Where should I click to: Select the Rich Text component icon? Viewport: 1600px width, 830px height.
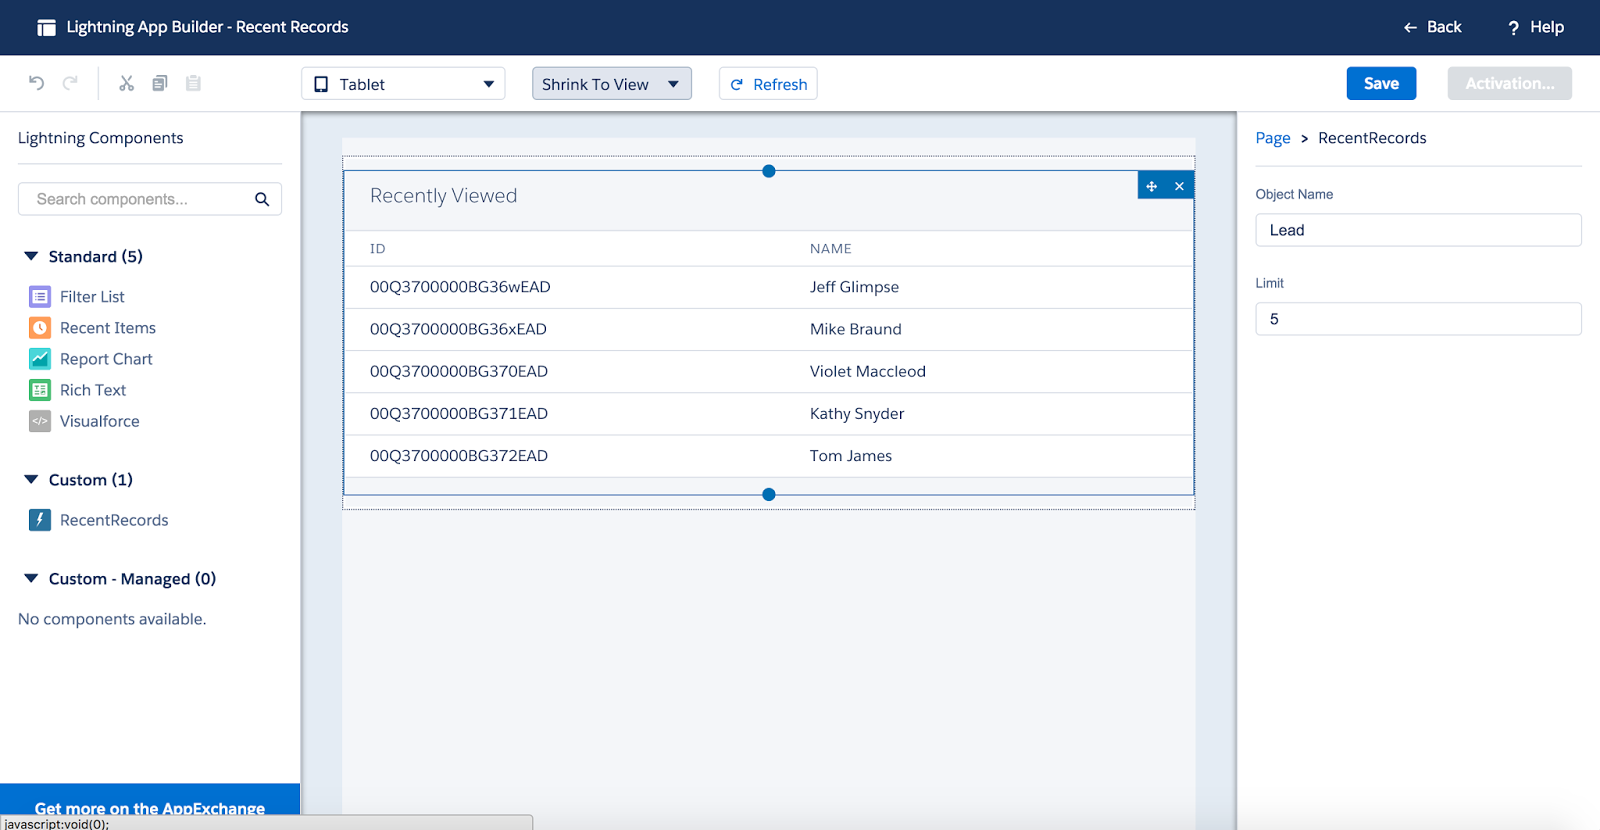click(40, 390)
